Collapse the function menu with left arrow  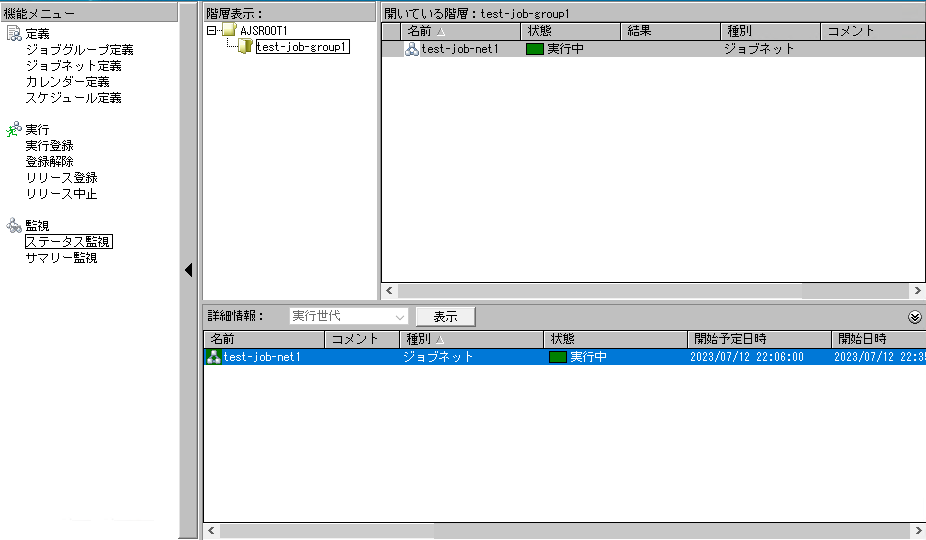pyautogui.click(x=188, y=269)
